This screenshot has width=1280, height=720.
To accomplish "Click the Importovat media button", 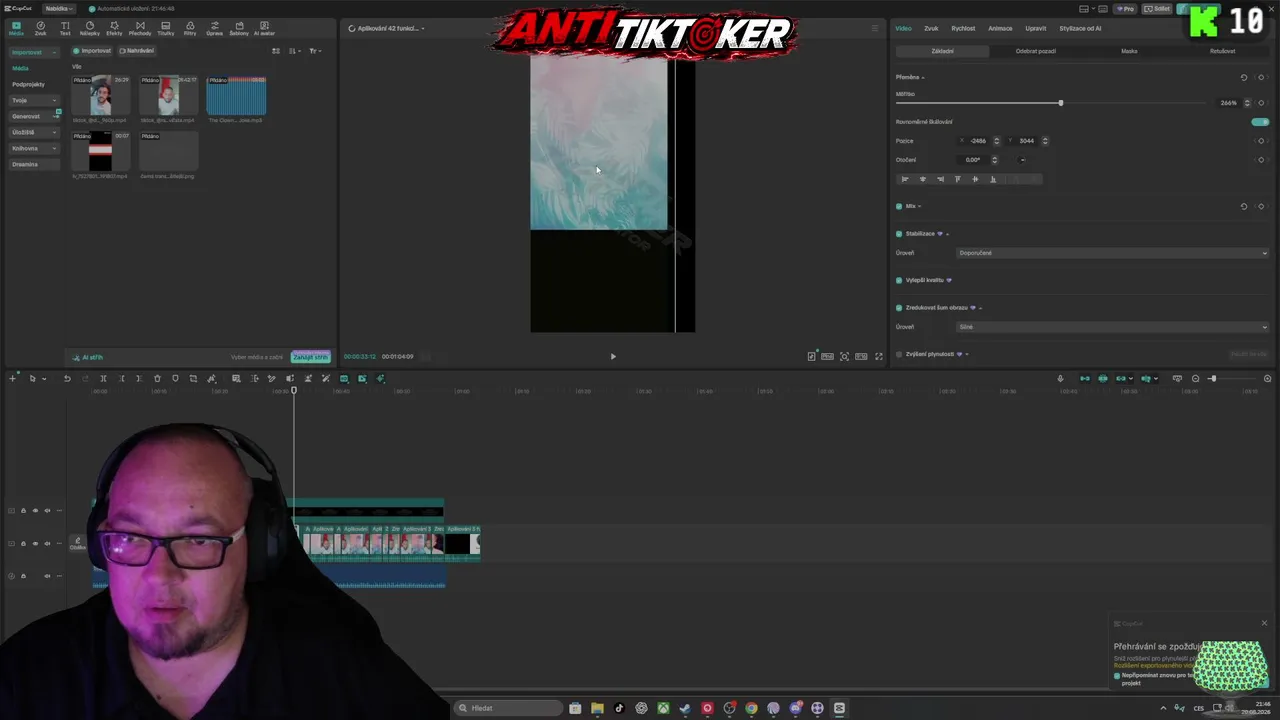I will 92,51.
